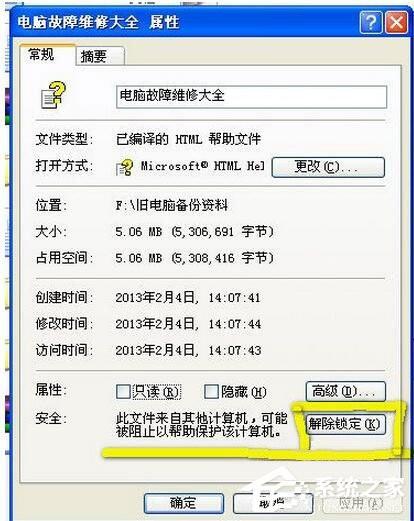
Task: Click the 更改(C)... button
Action: click(x=328, y=167)
